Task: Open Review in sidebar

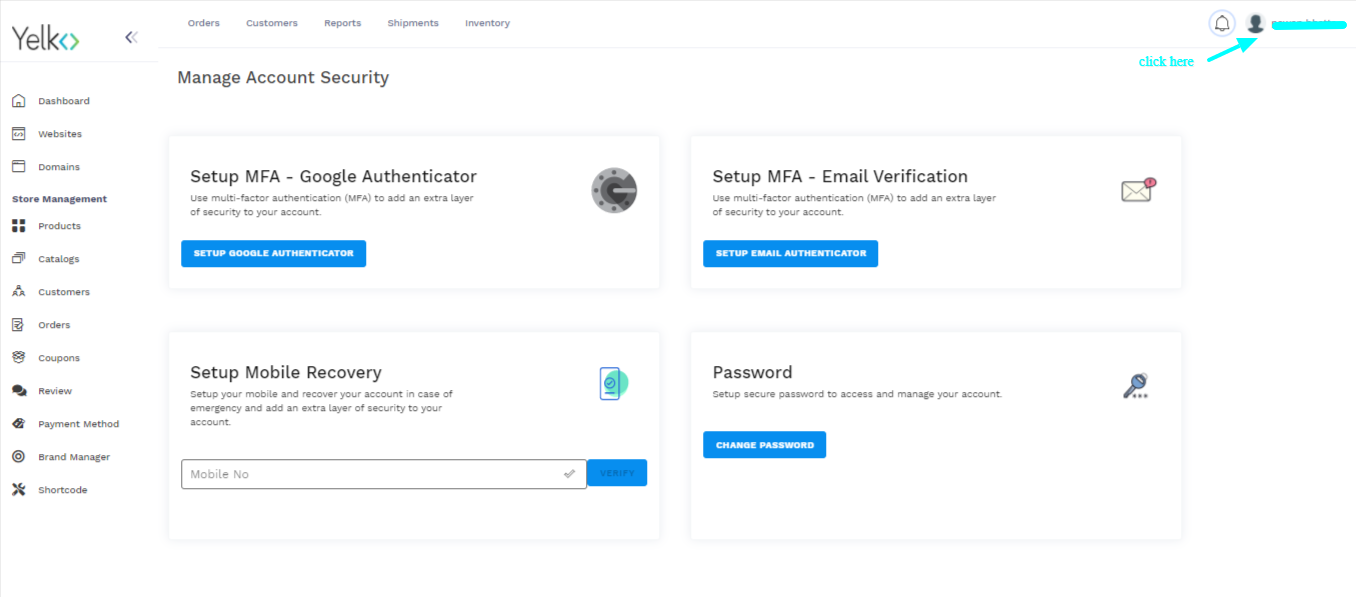Action: (x=55, y=391)
